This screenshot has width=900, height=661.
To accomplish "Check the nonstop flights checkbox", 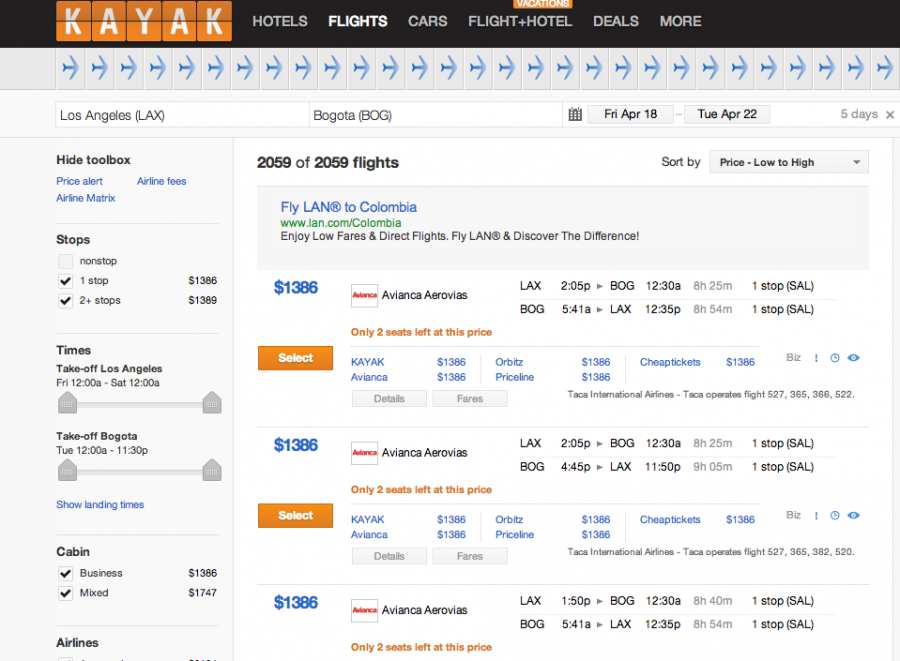I will pyautogui.click(x=65, y=261).
